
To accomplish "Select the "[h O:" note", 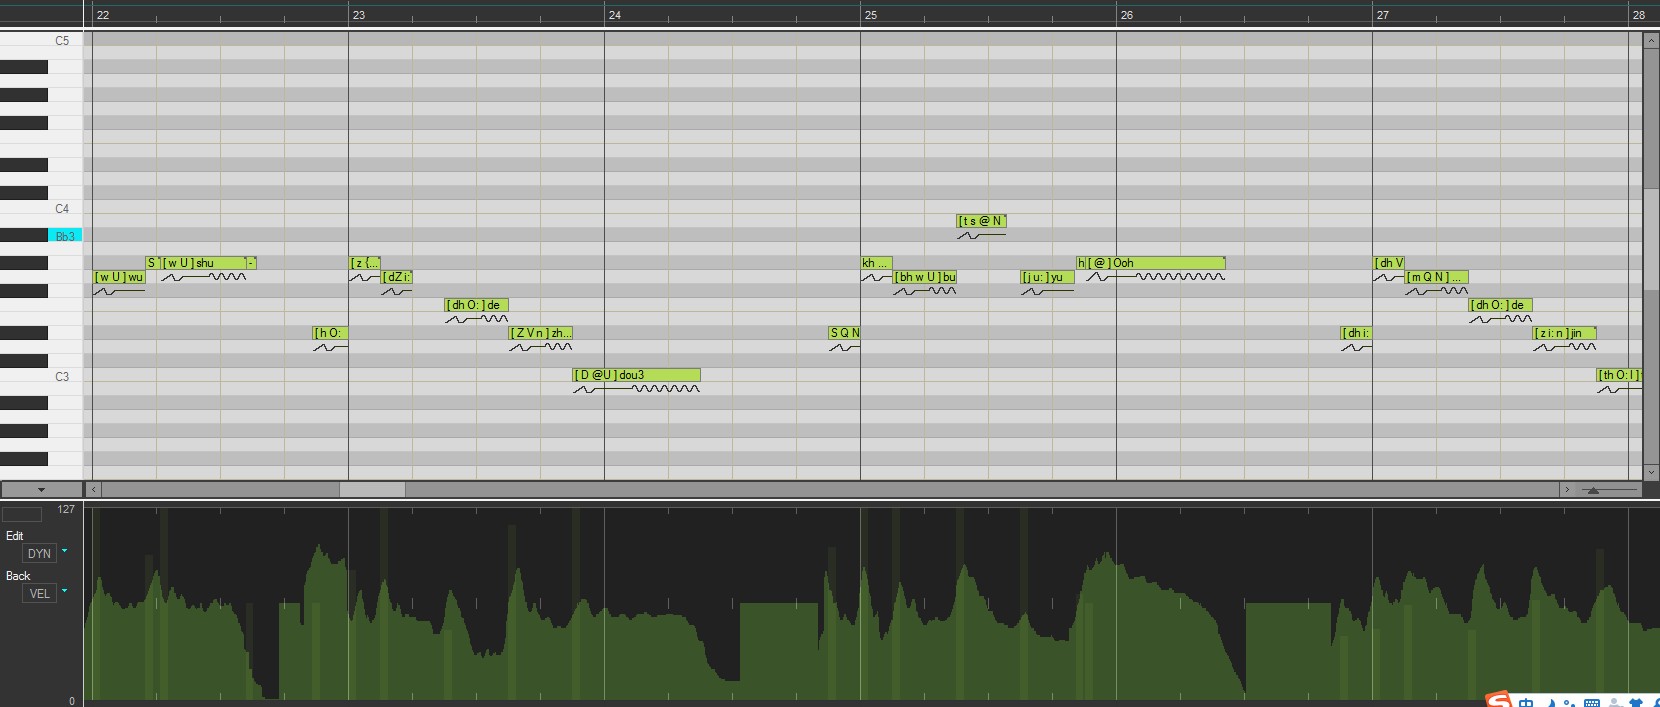I will 330,333.
